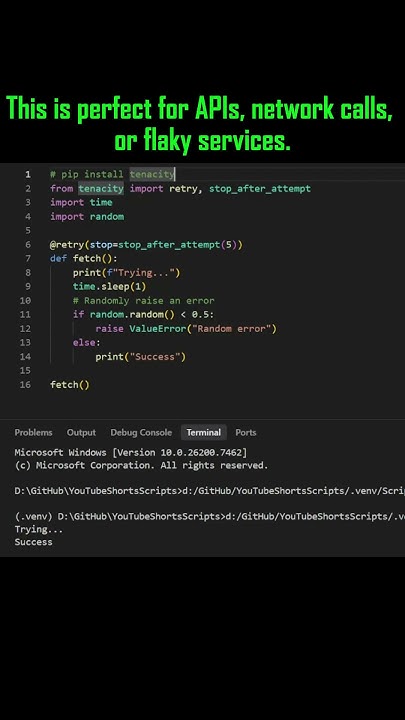Click the 'fetch()' call on line 16
The height and width of the screenshot is (720, 405).
70,385
